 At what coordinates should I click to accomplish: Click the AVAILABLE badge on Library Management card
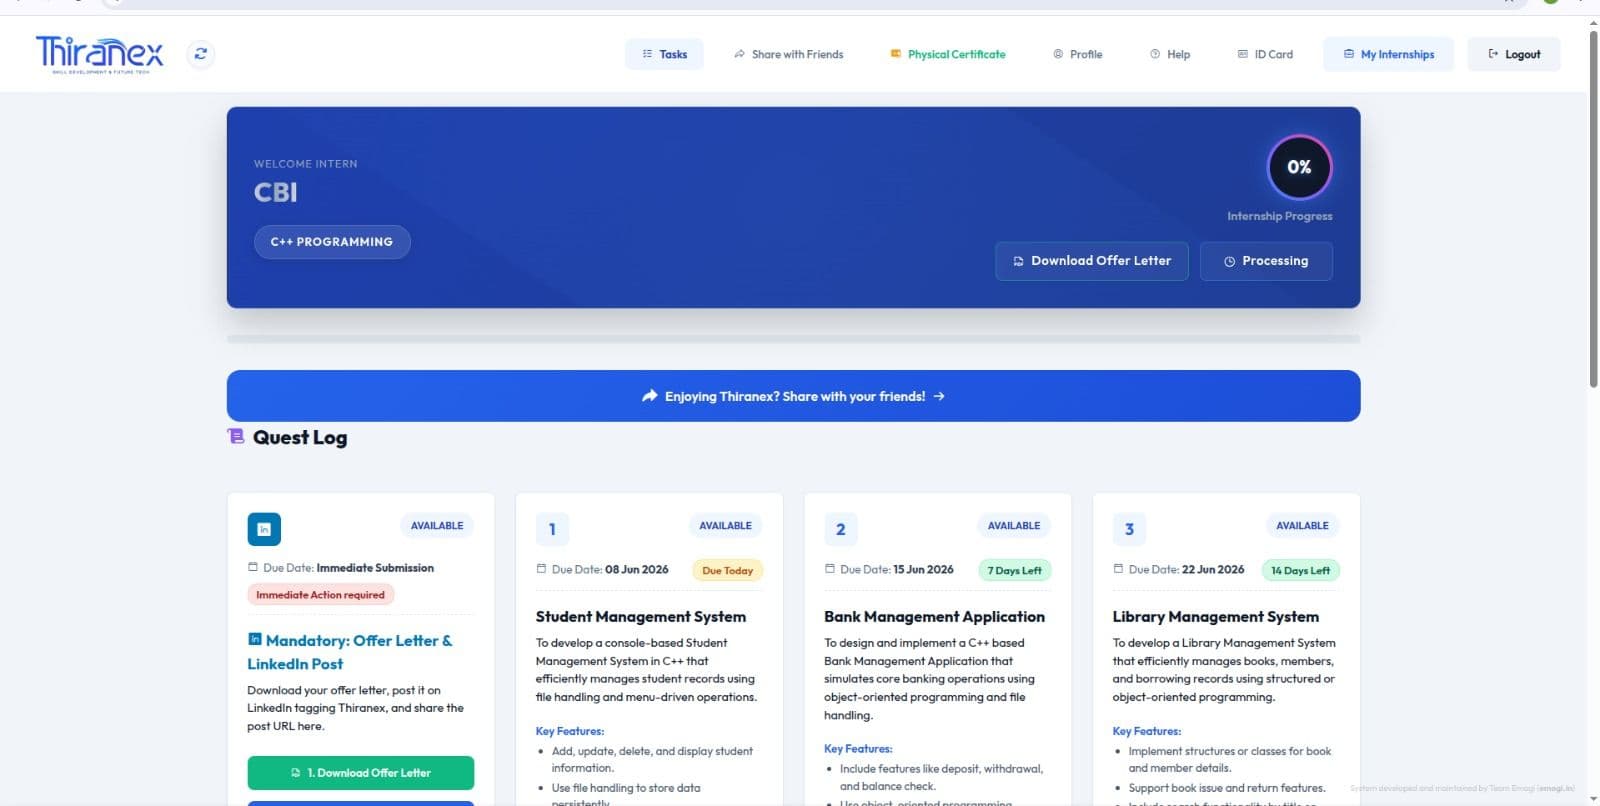coord(1302,526)
